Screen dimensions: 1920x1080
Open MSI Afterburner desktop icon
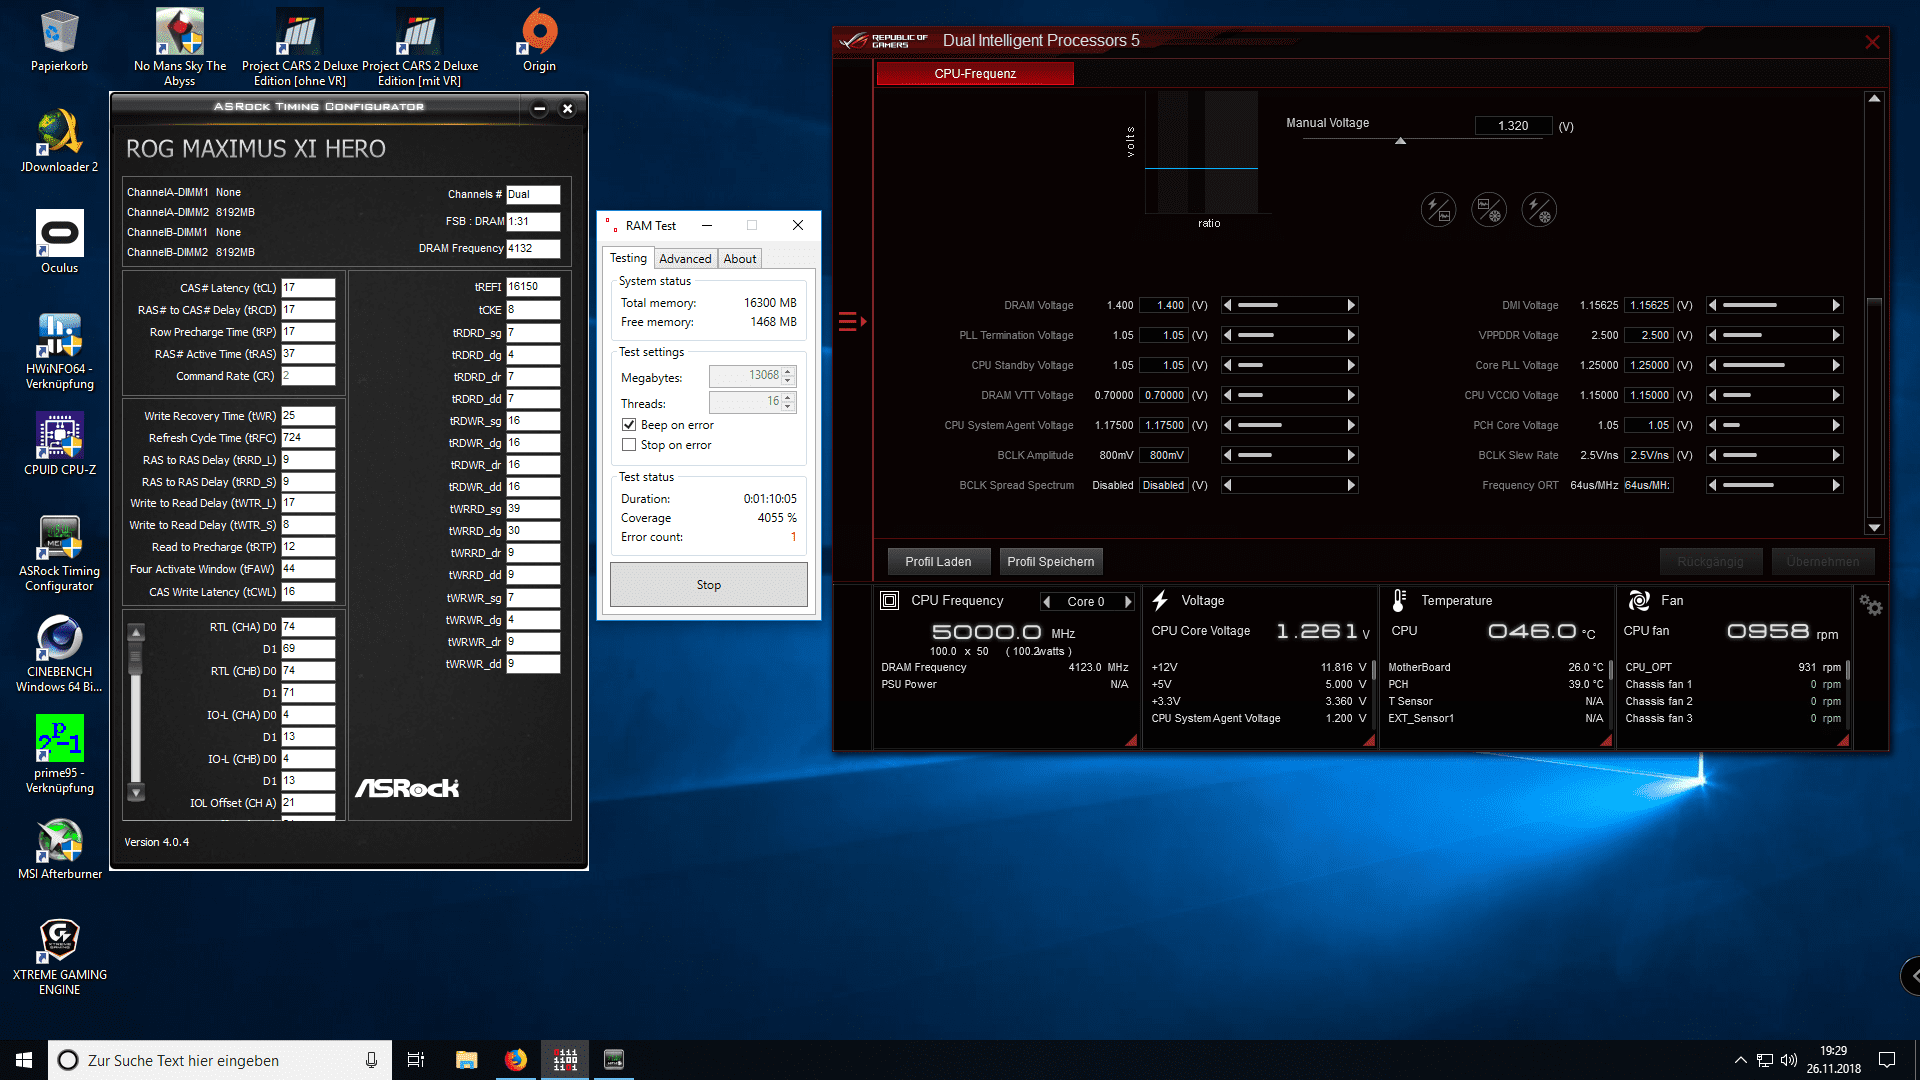59,849
